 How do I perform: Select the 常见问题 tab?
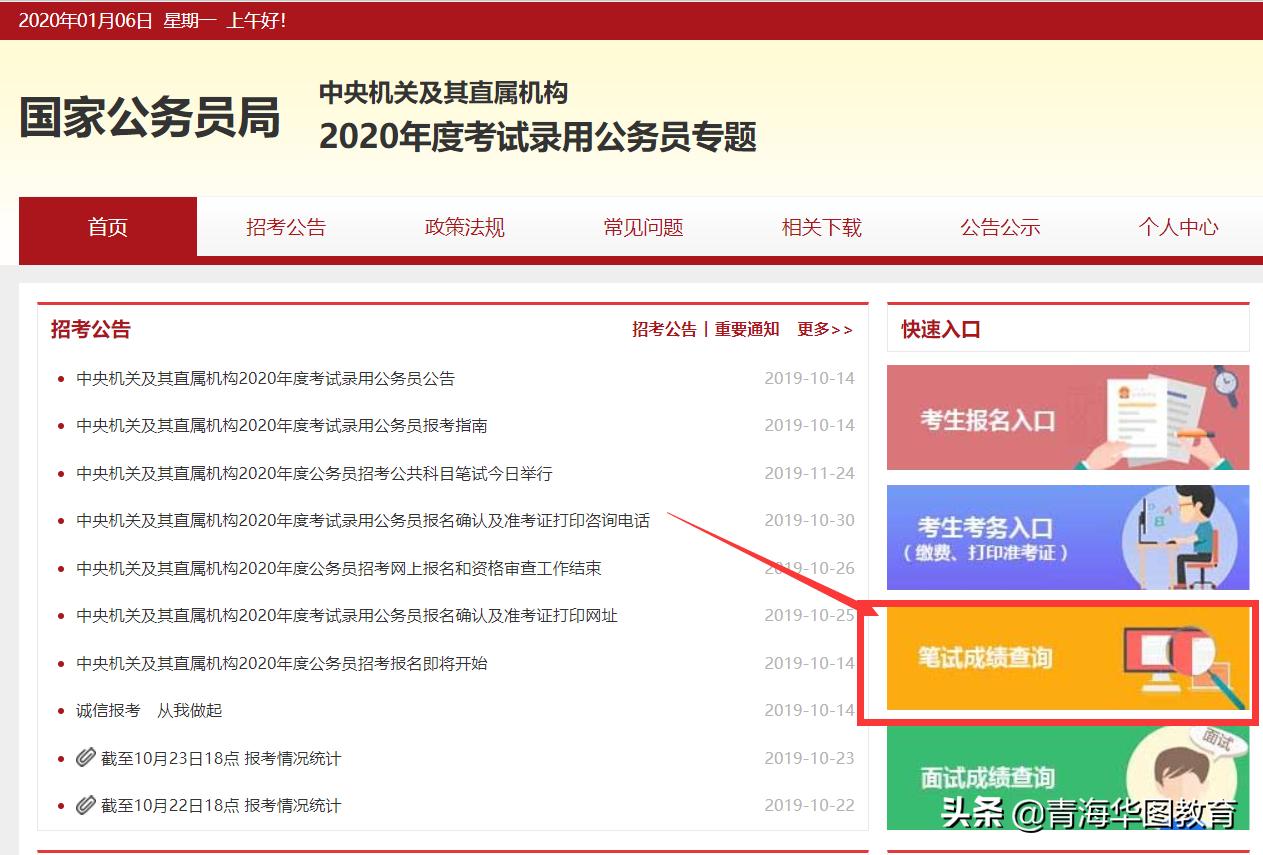point(643,228)
